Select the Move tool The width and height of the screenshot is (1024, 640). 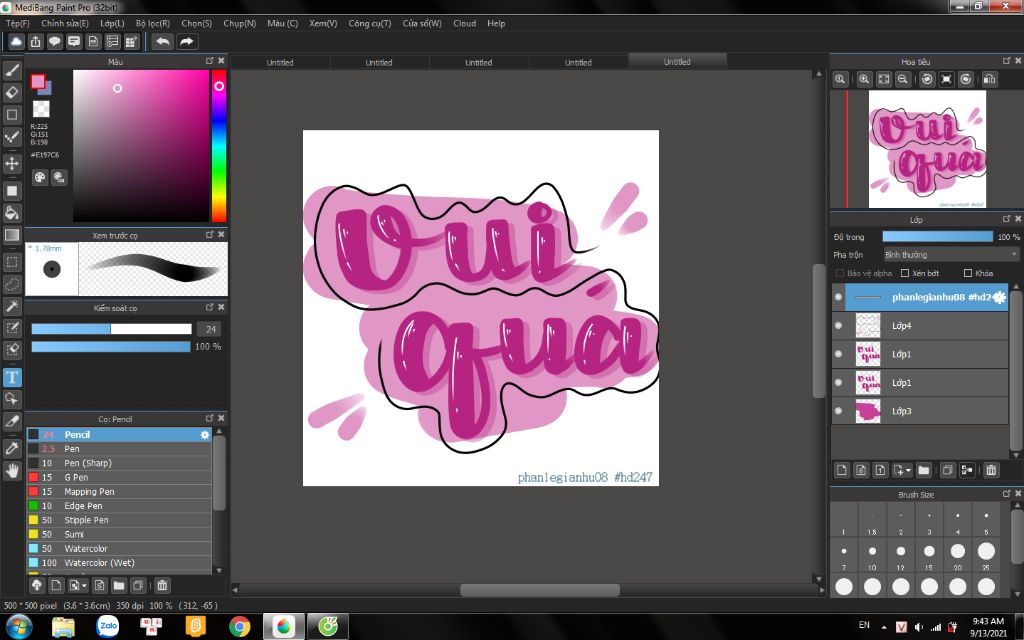pos(12,163)
